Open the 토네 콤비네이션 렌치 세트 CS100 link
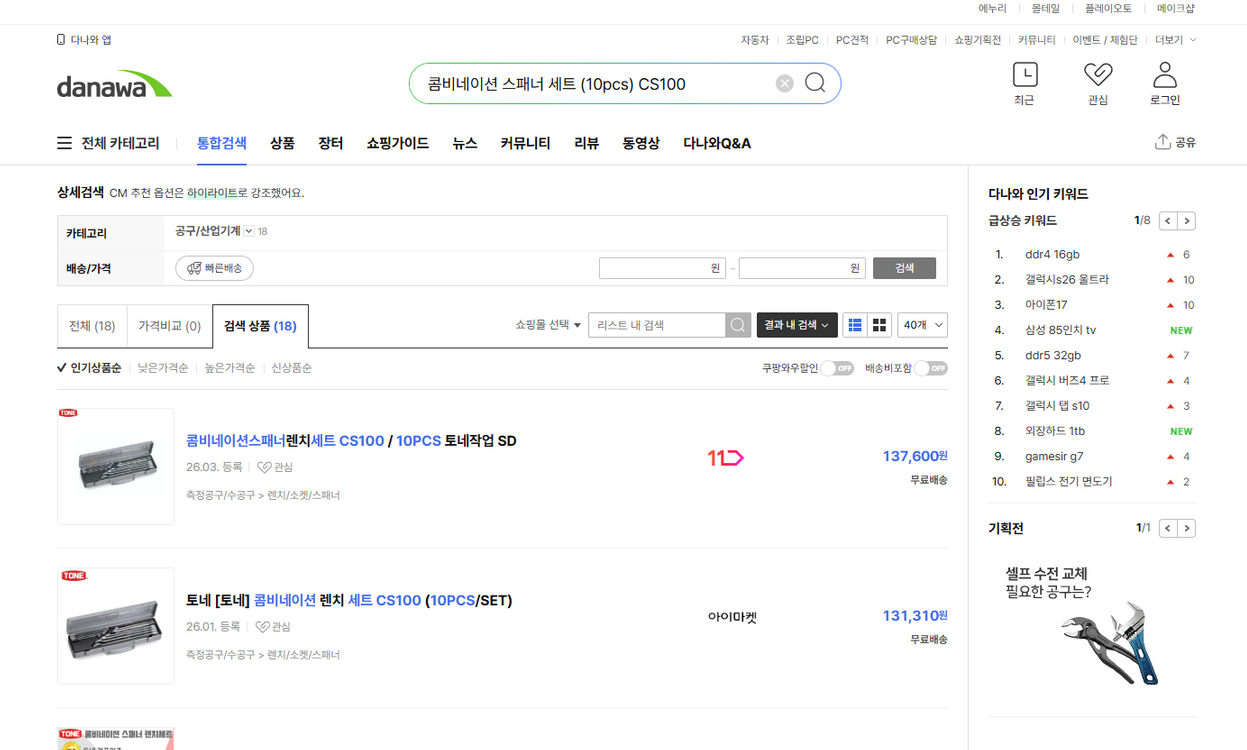 [x=349, y=601]
